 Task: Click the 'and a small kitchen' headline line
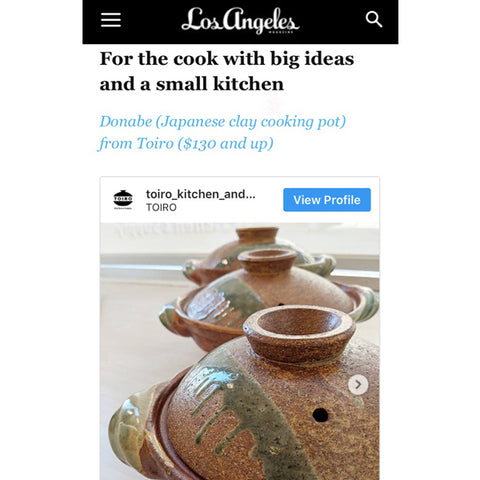[192, 84]
